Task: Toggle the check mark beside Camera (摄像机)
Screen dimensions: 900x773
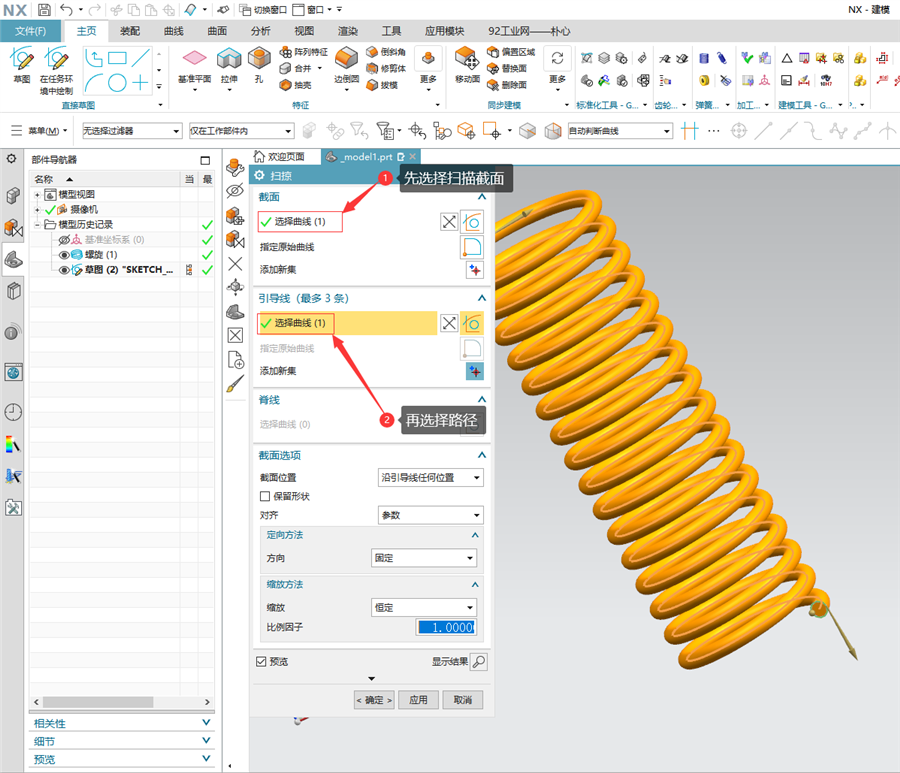Action: click(x=51, y=209)
